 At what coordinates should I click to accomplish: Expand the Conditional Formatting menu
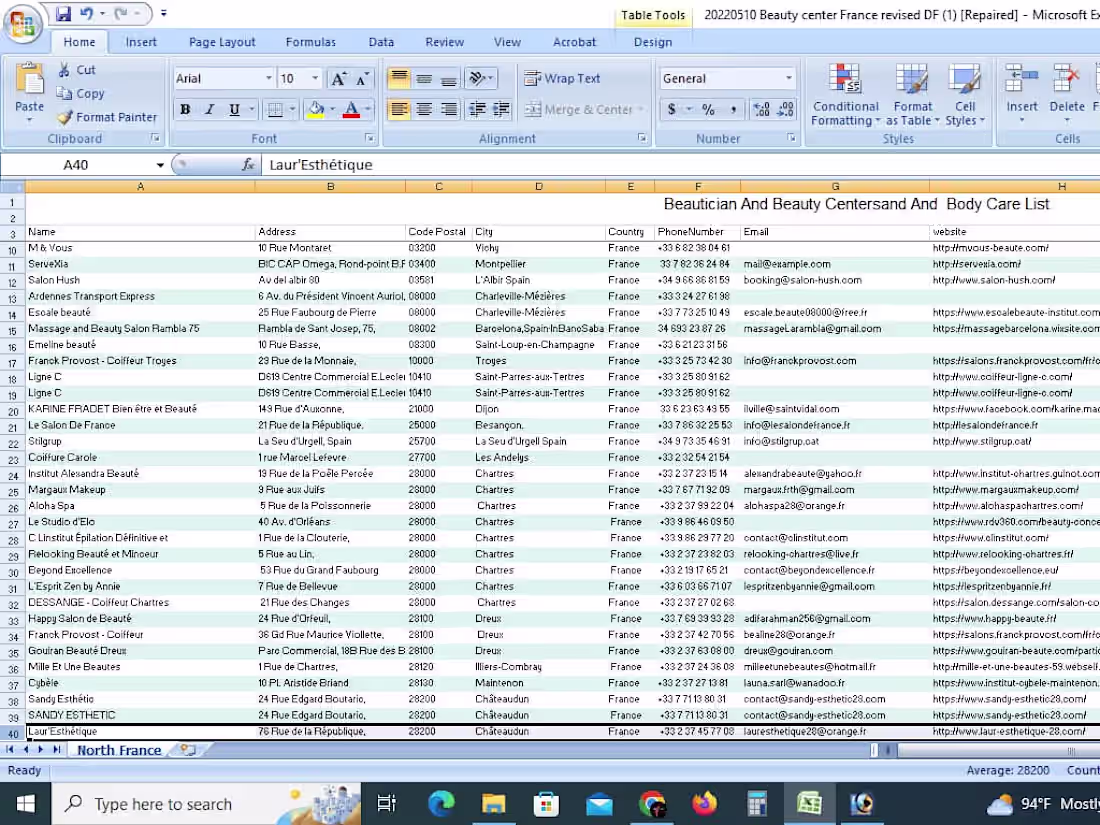coord(845,95)
